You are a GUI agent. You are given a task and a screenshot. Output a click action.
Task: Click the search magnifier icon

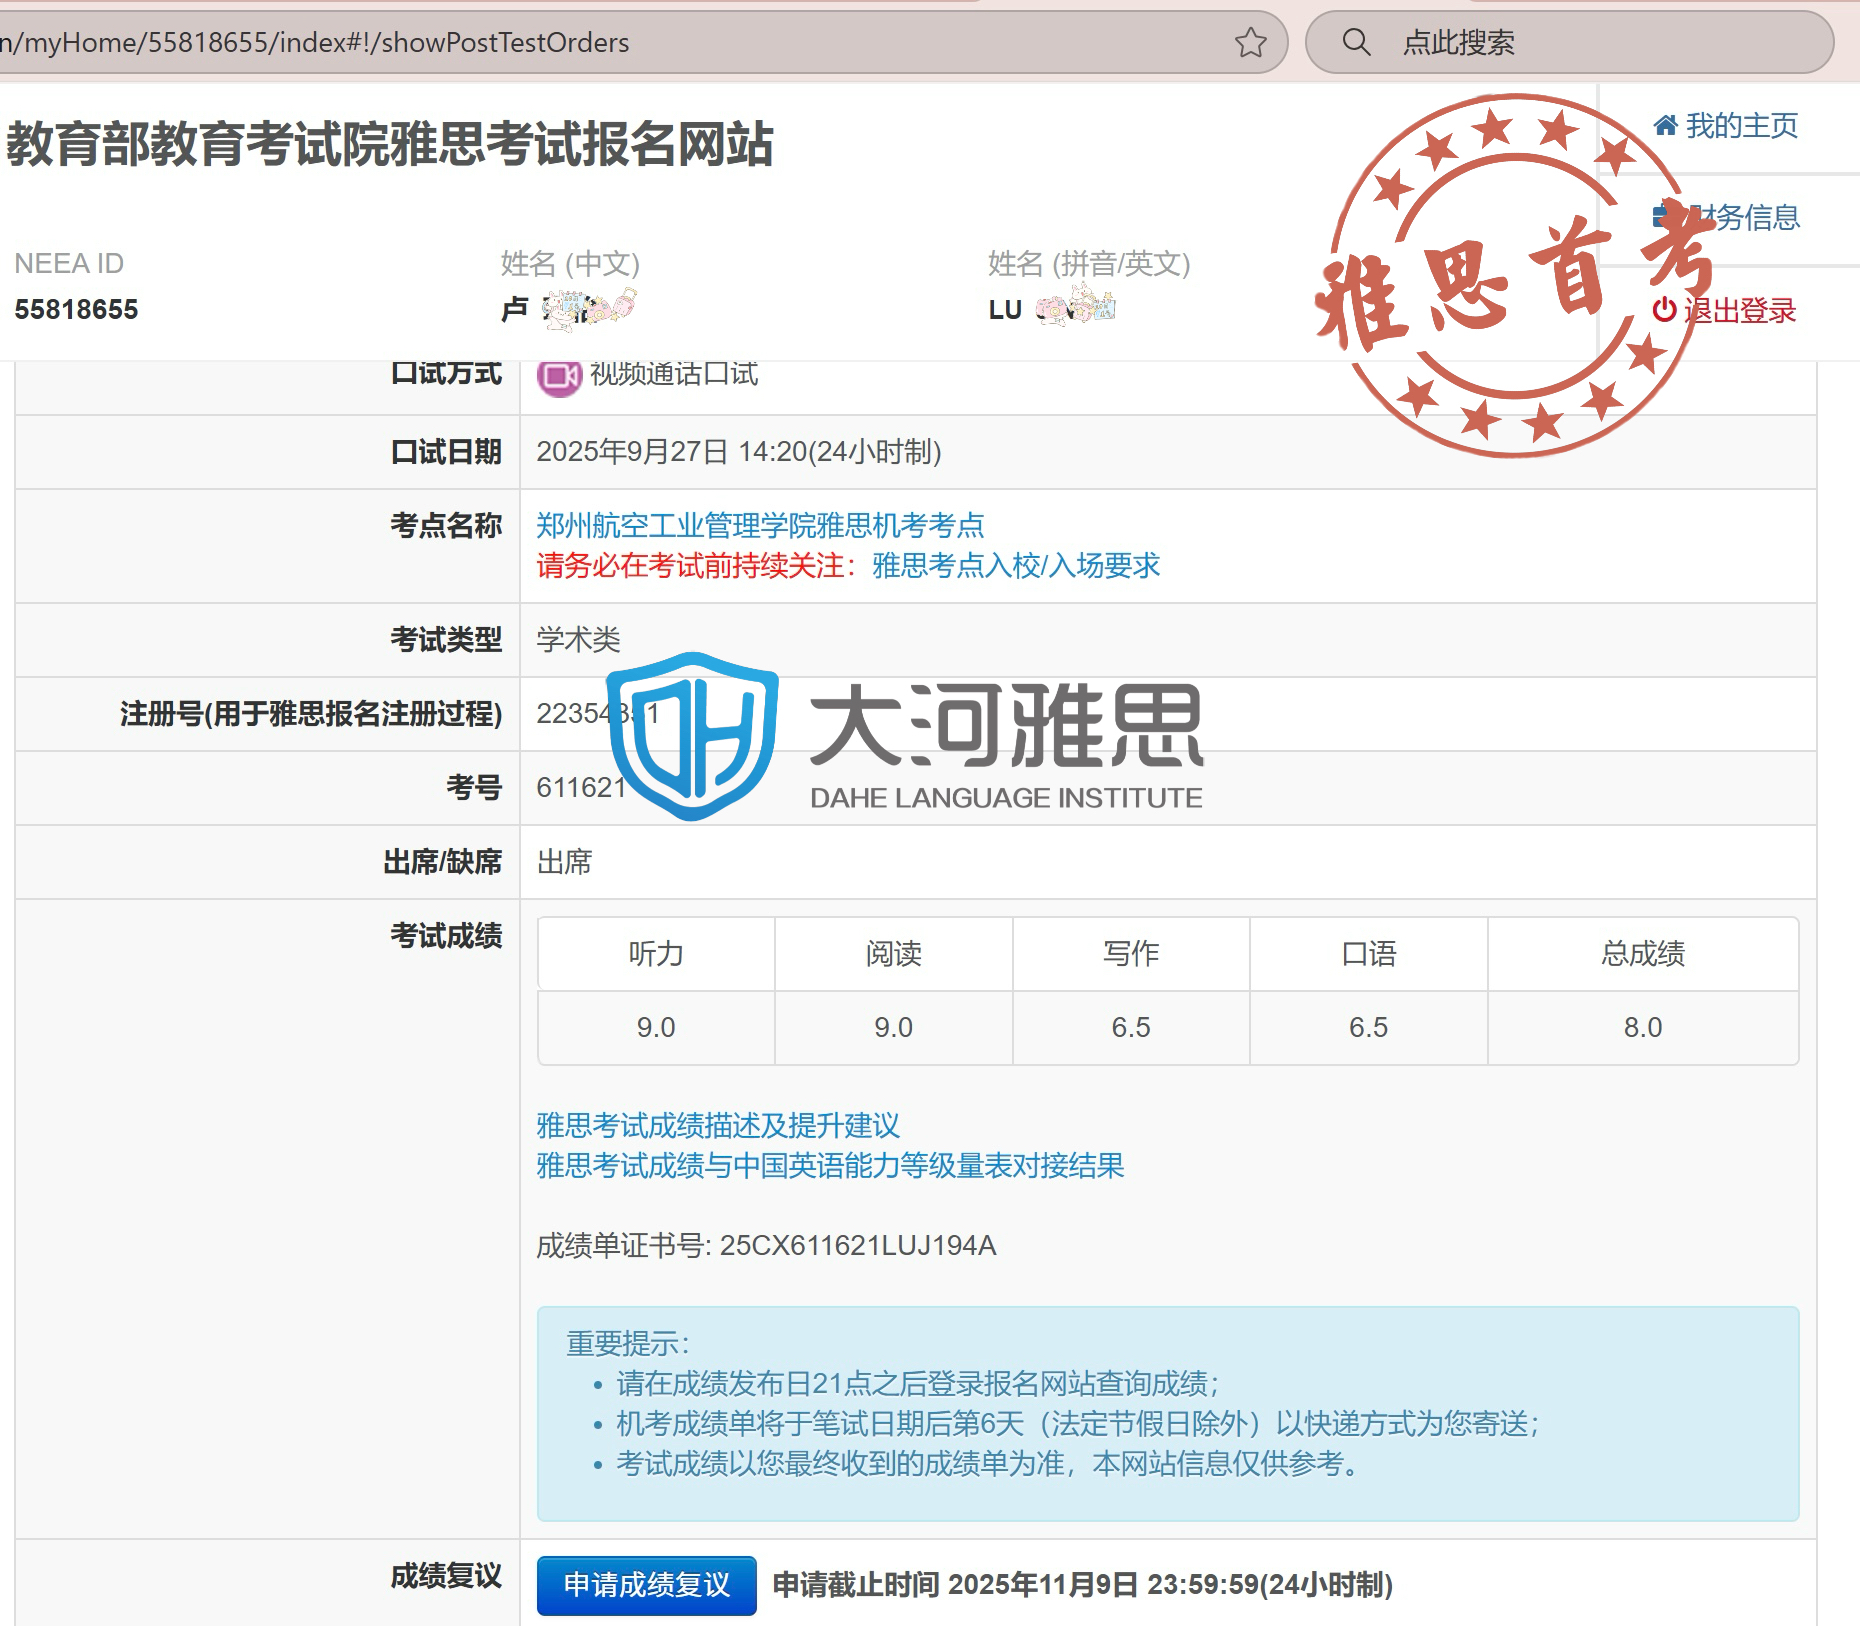1356,42
